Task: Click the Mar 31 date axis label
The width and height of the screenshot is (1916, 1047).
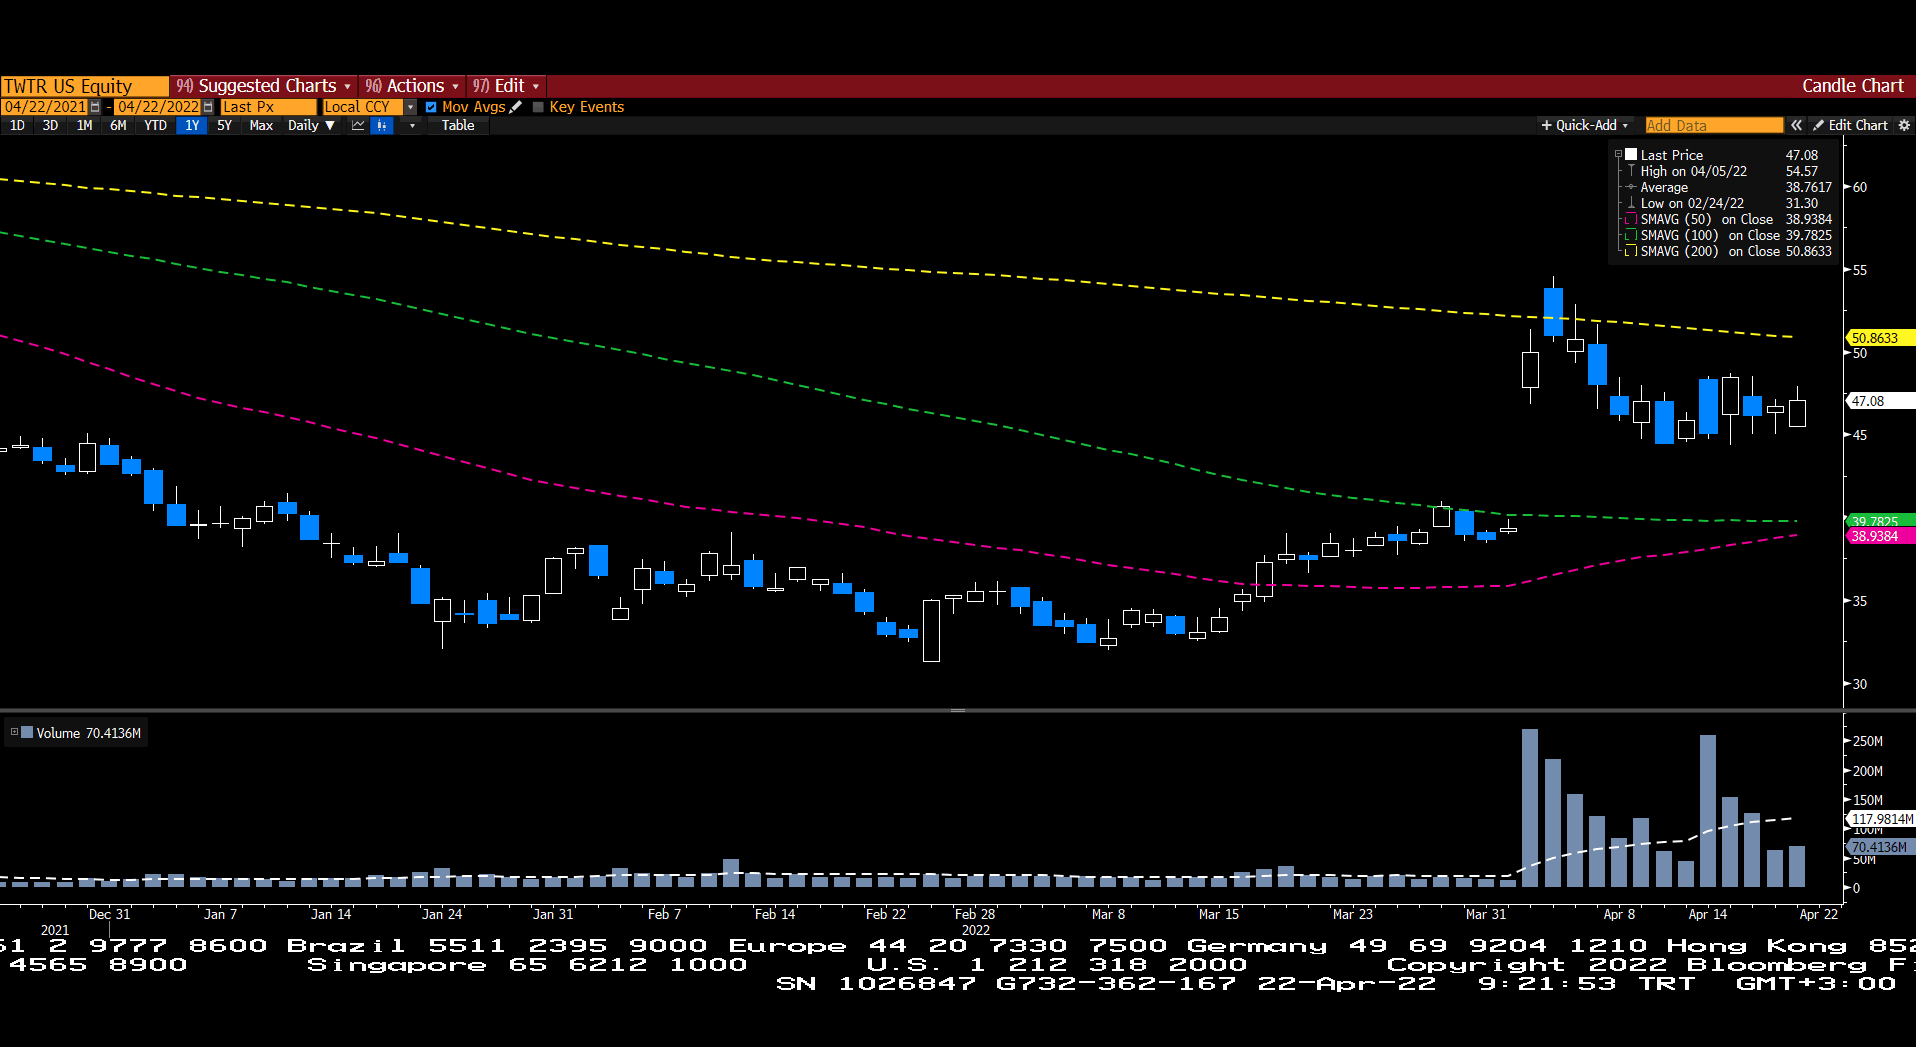Action: pyautogui.click(x=1485, y=914)
